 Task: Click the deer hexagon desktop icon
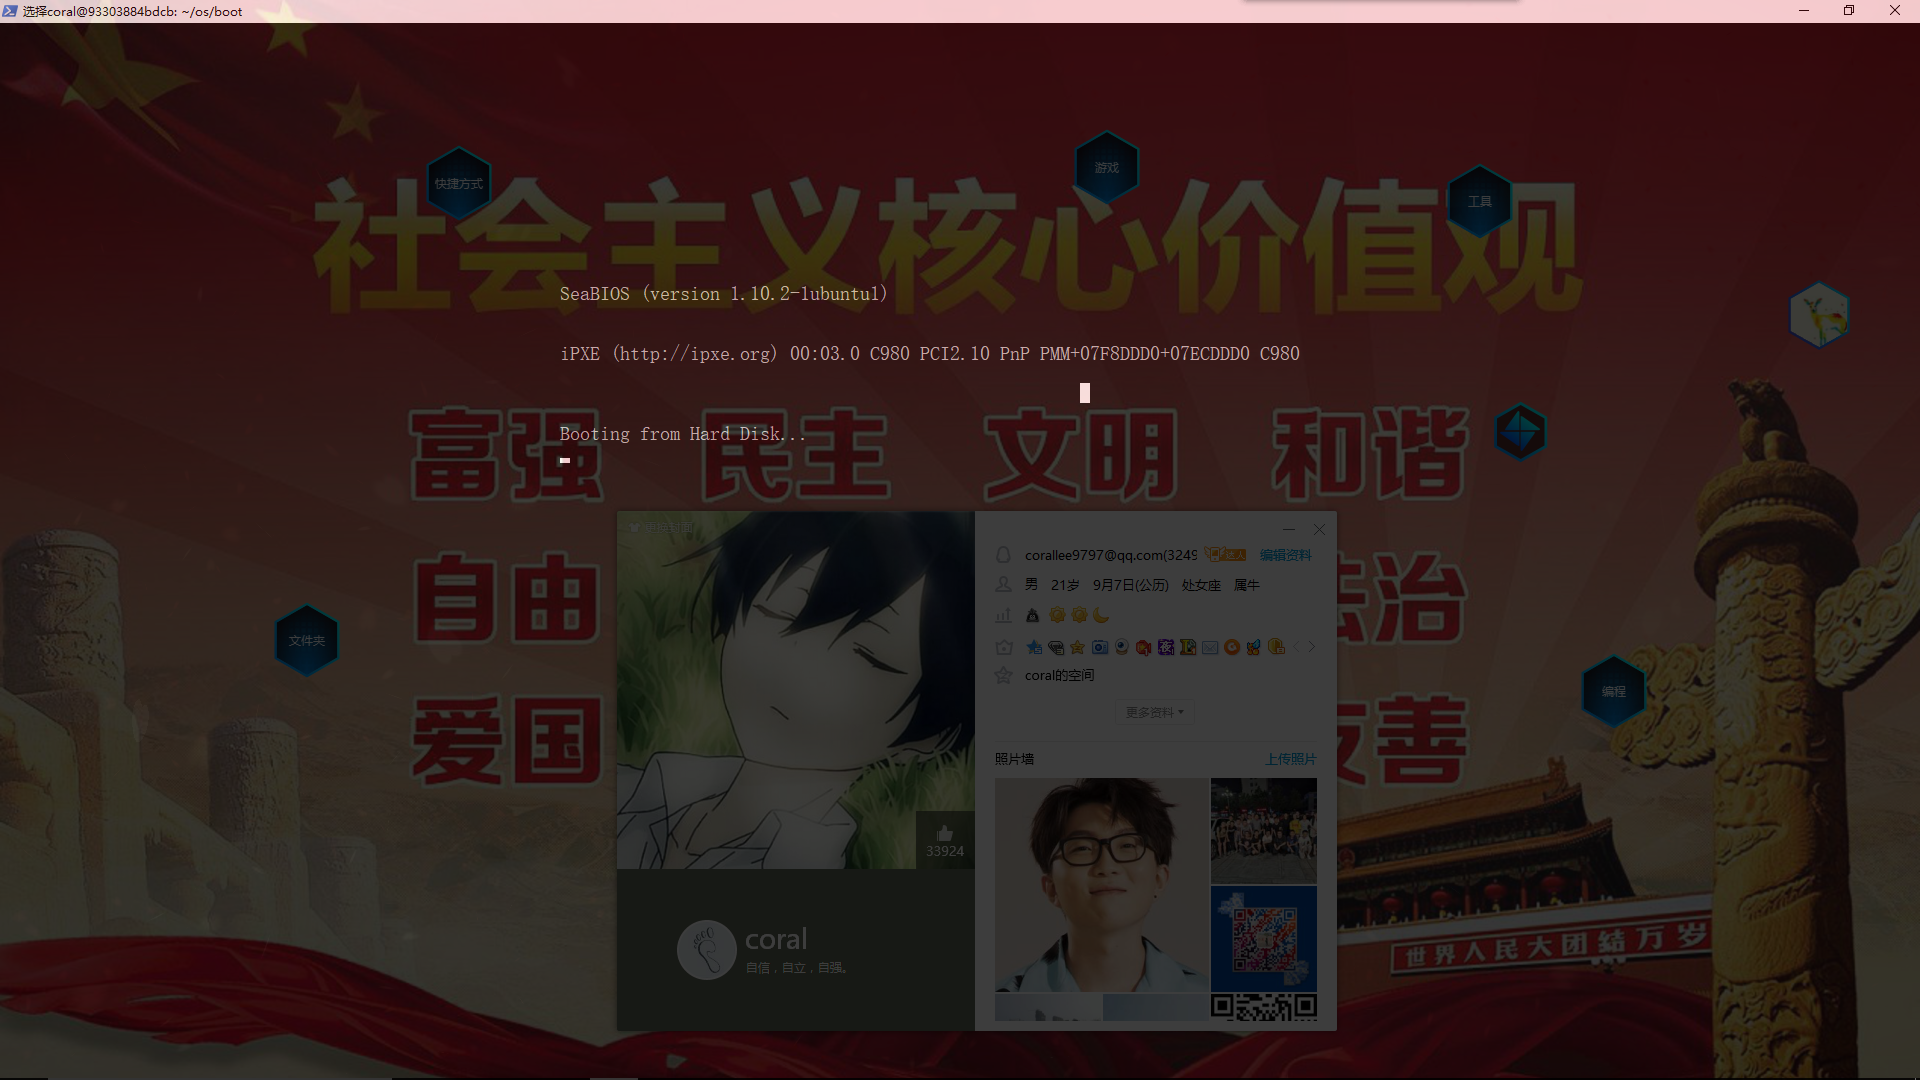[x=1818, y=316]
